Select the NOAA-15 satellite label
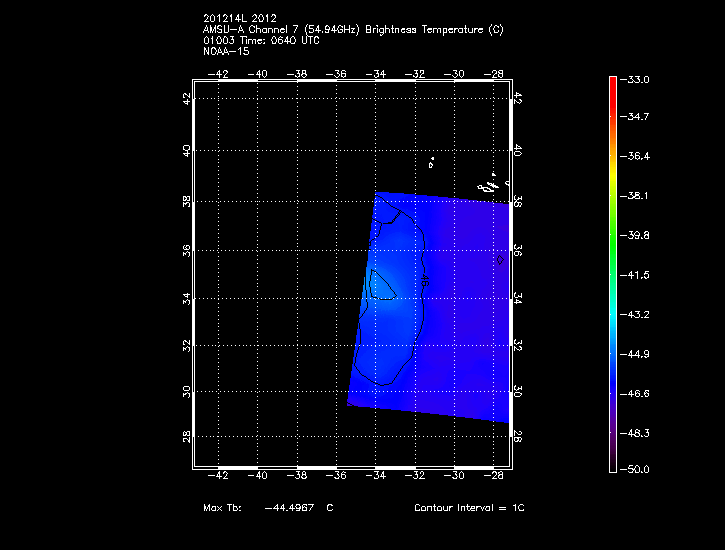This screenshot has height=550, width=725. click(225, 51)
